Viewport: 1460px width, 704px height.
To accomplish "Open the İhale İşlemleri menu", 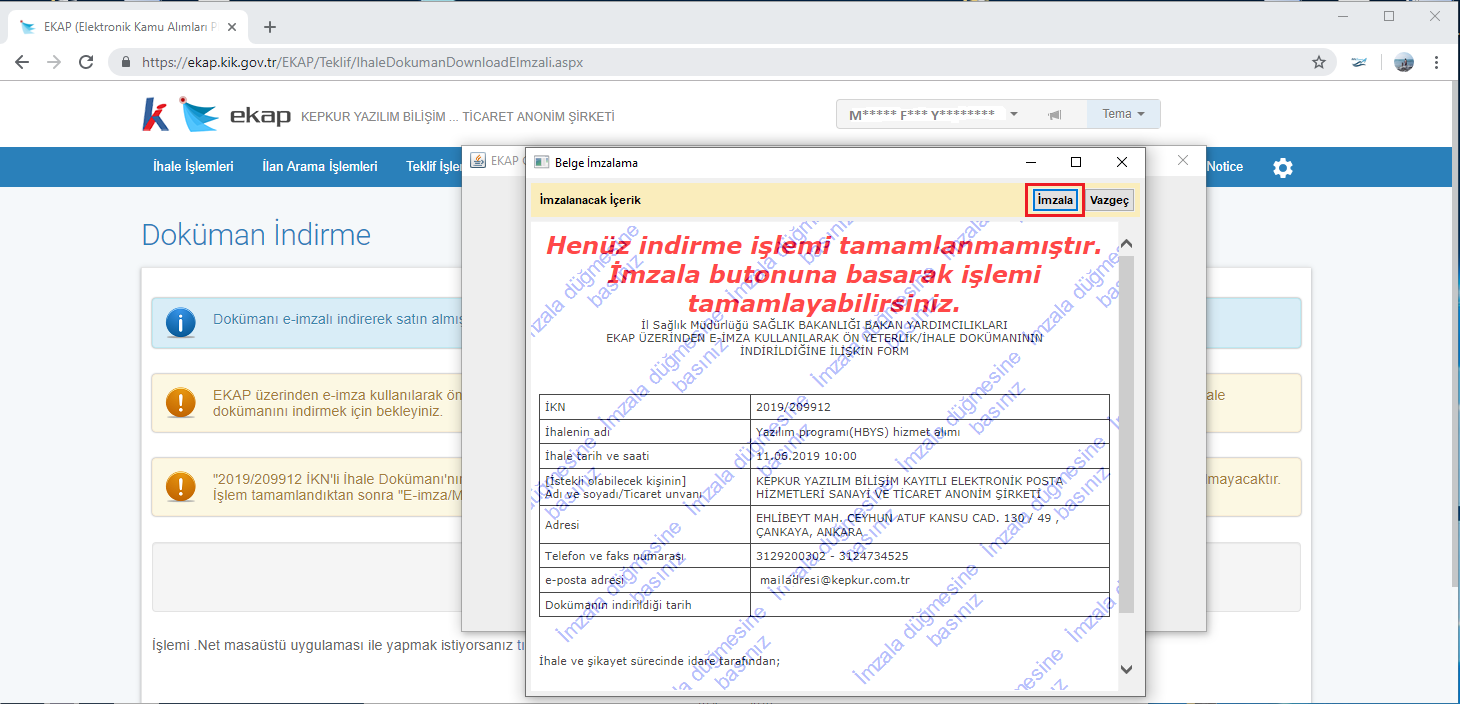I will point(193,167).
